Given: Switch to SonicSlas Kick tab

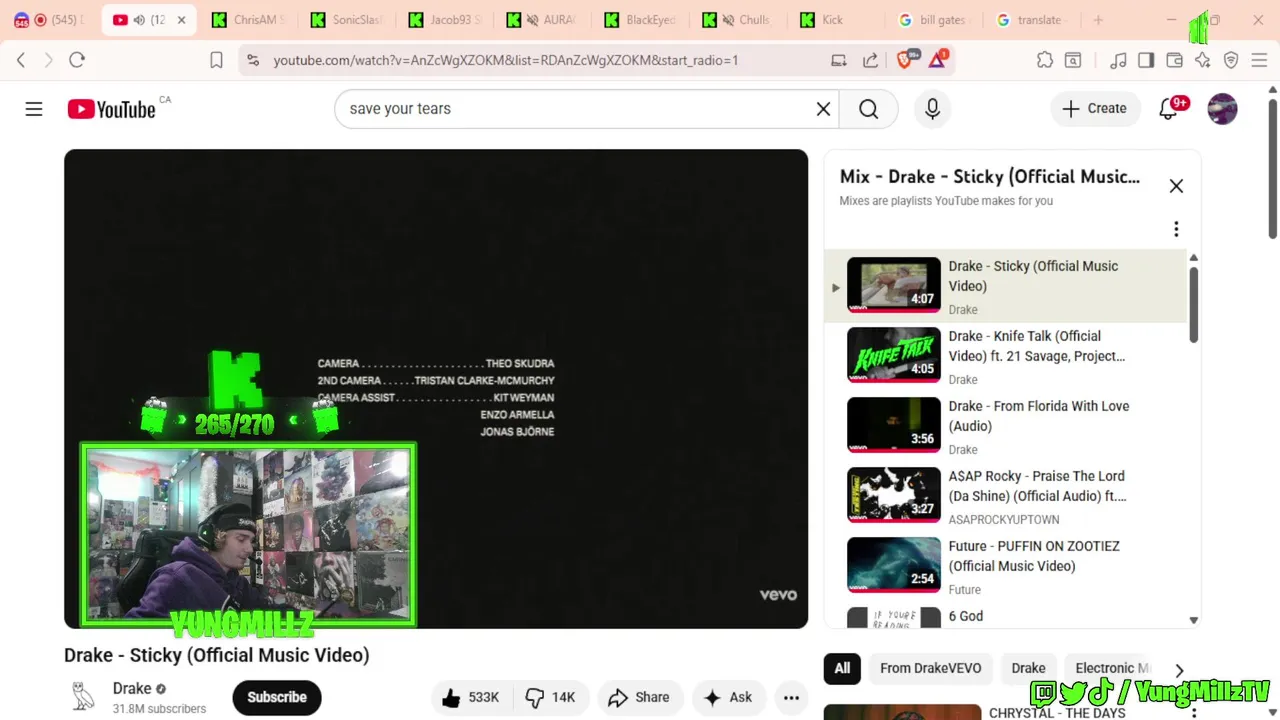Looking at the screenshot, I should (x=346, y=20).
